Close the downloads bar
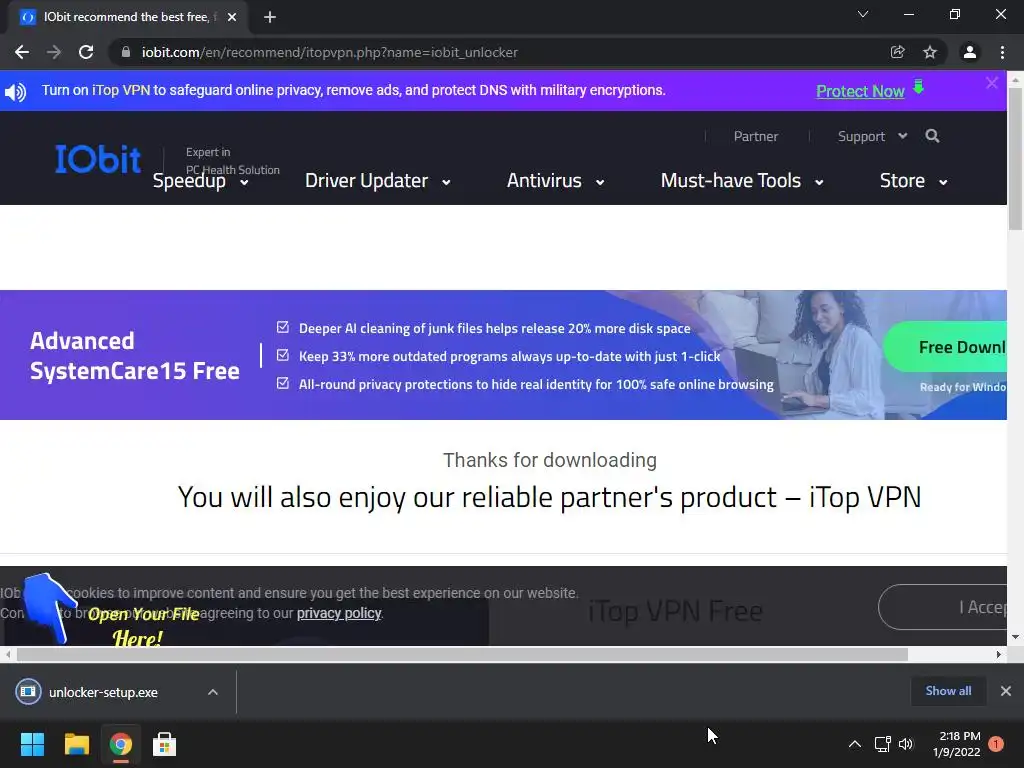The image size is (1024, 768). (1006, 691)
